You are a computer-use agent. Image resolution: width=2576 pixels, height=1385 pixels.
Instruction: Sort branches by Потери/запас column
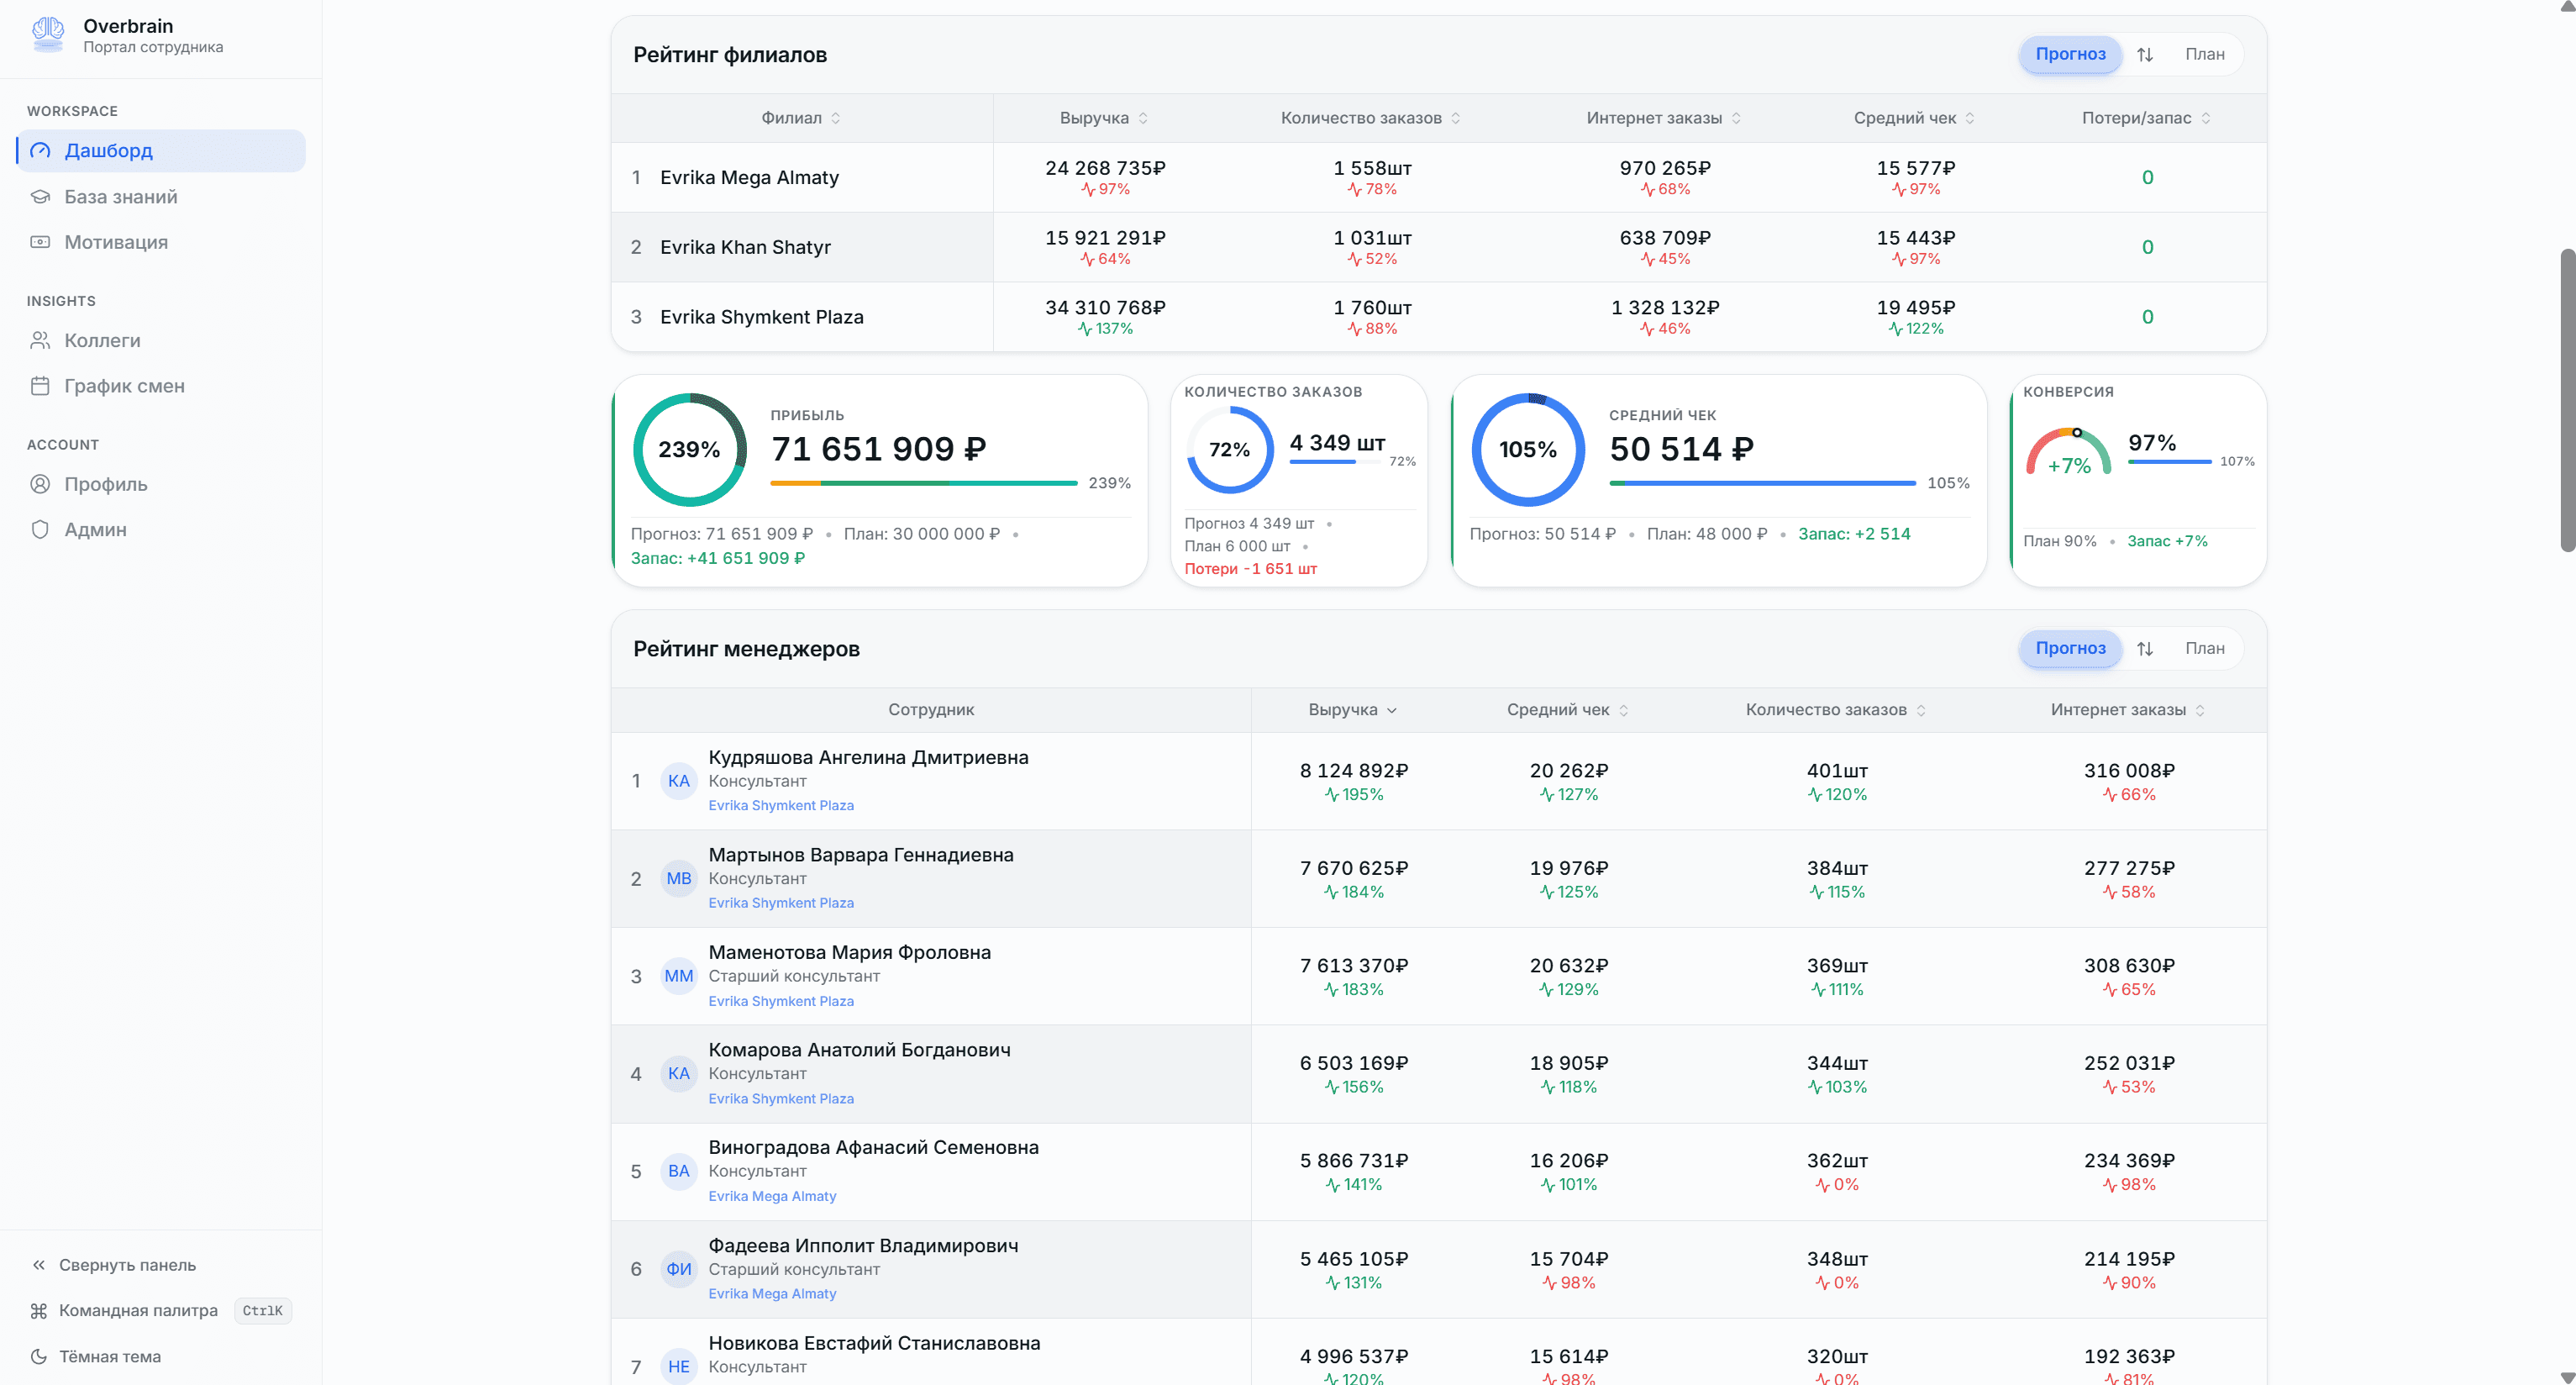coord(2146,118)
